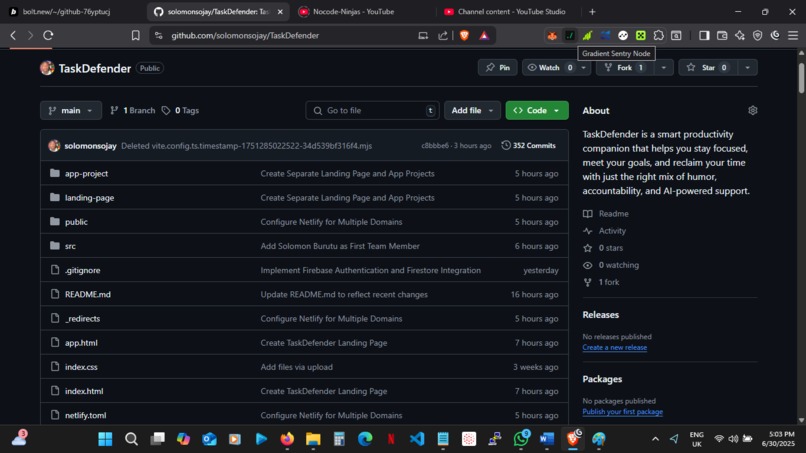Open the Brave wallet icon
806x453 pixels.
722,35
